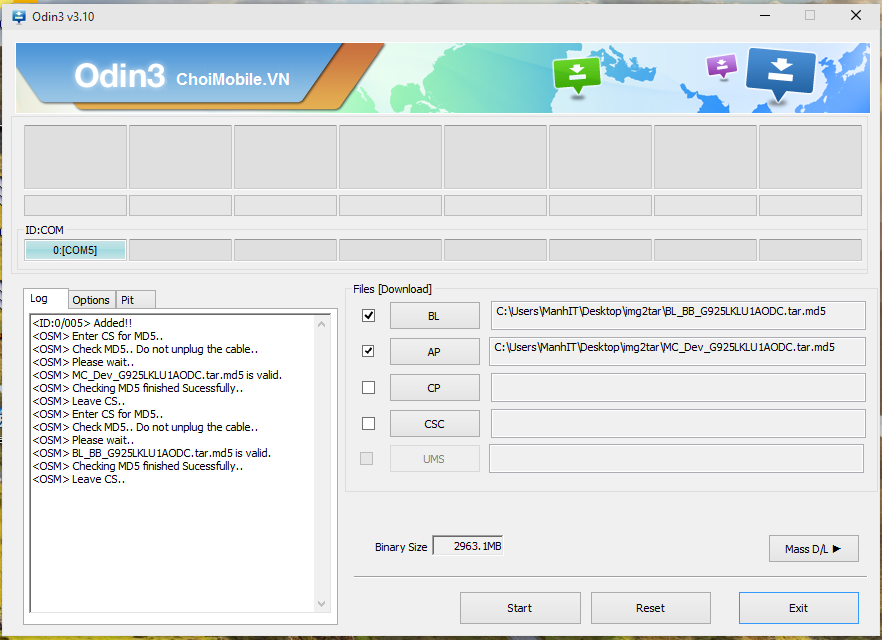The height and width of the screenshot is (640, 882).
Task: Click the Exit button
Action: click(x=798, y=608)
